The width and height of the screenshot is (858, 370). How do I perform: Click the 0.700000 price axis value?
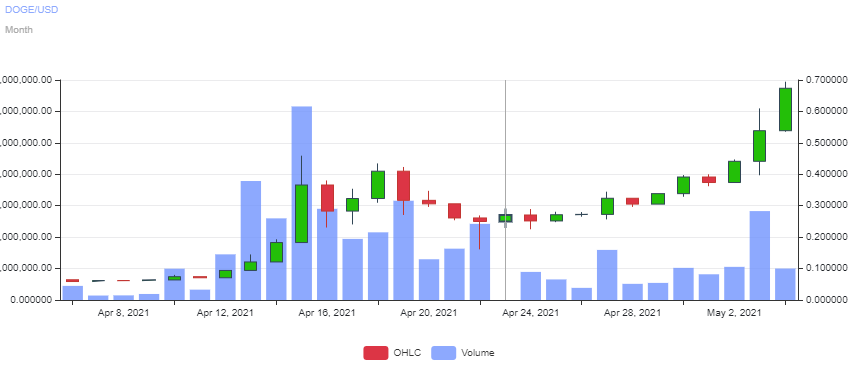point(826,80)
